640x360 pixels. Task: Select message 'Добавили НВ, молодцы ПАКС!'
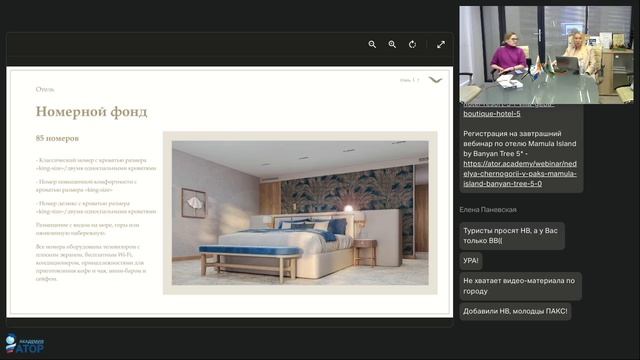(515, 311)
